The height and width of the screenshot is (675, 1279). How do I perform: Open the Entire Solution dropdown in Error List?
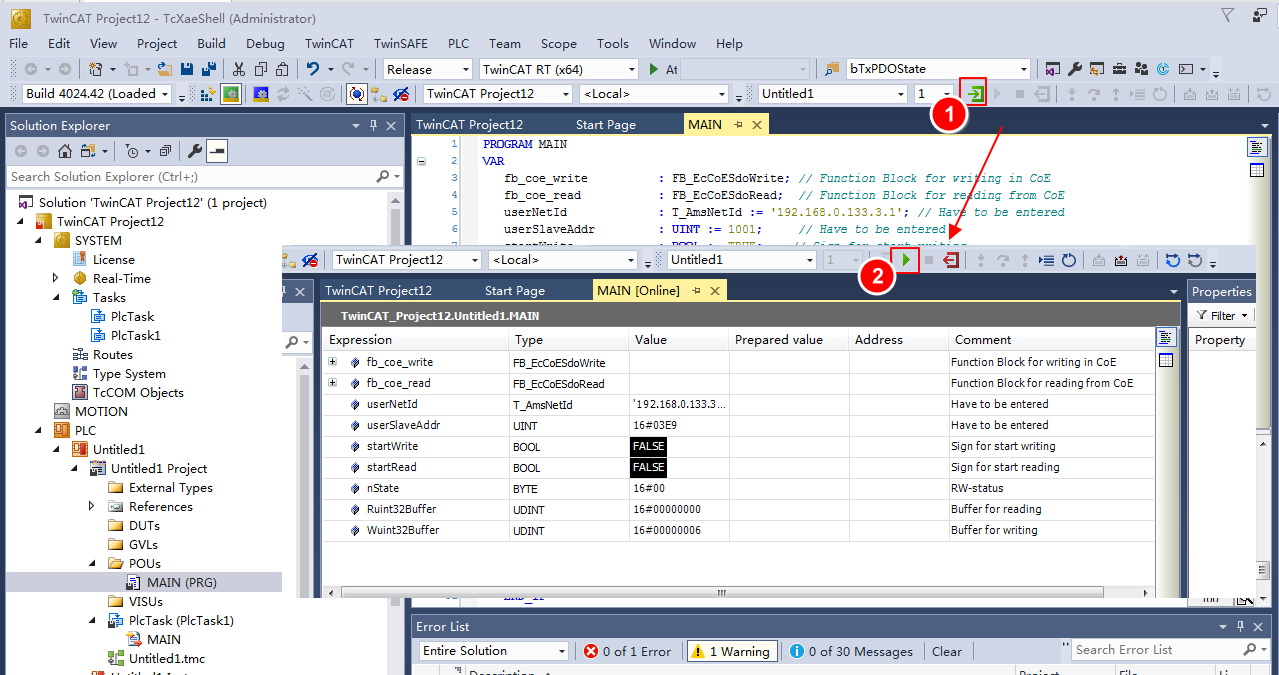point(494,651)
